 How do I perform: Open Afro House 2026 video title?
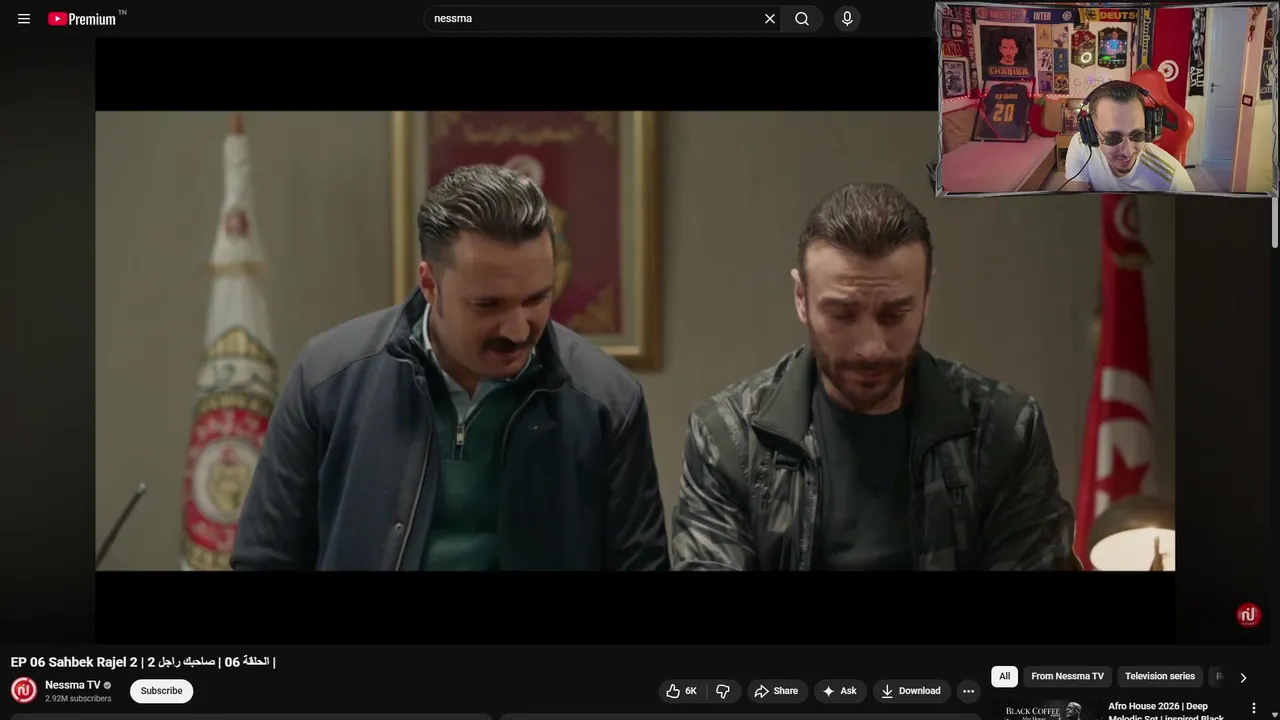(x=1166, y=711)
